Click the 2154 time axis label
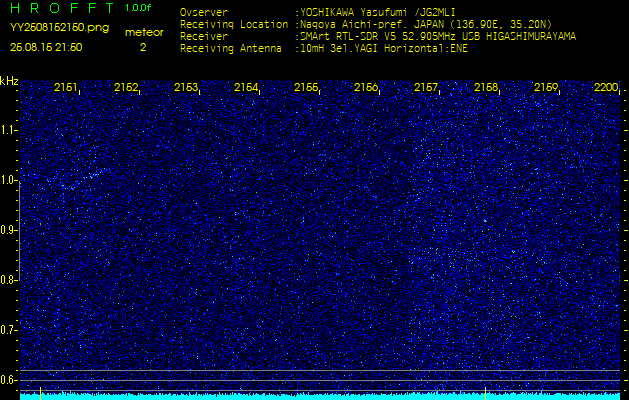The image size is (629, 400). (246, 87)
